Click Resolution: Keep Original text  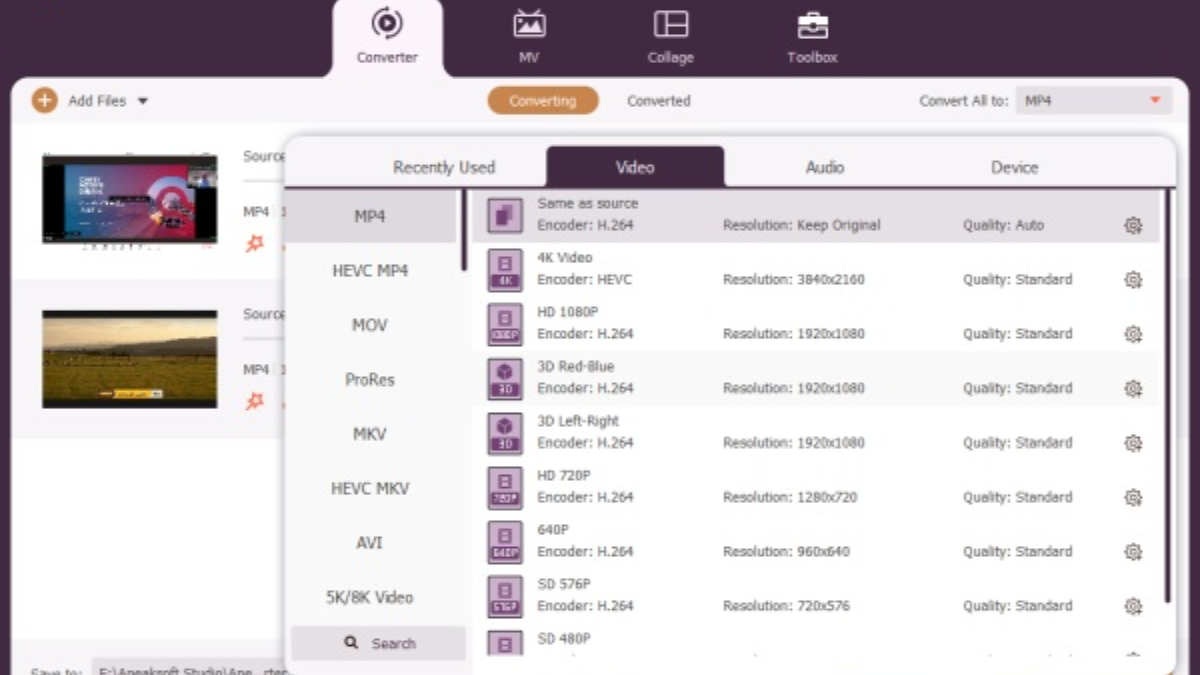point(802,225)
